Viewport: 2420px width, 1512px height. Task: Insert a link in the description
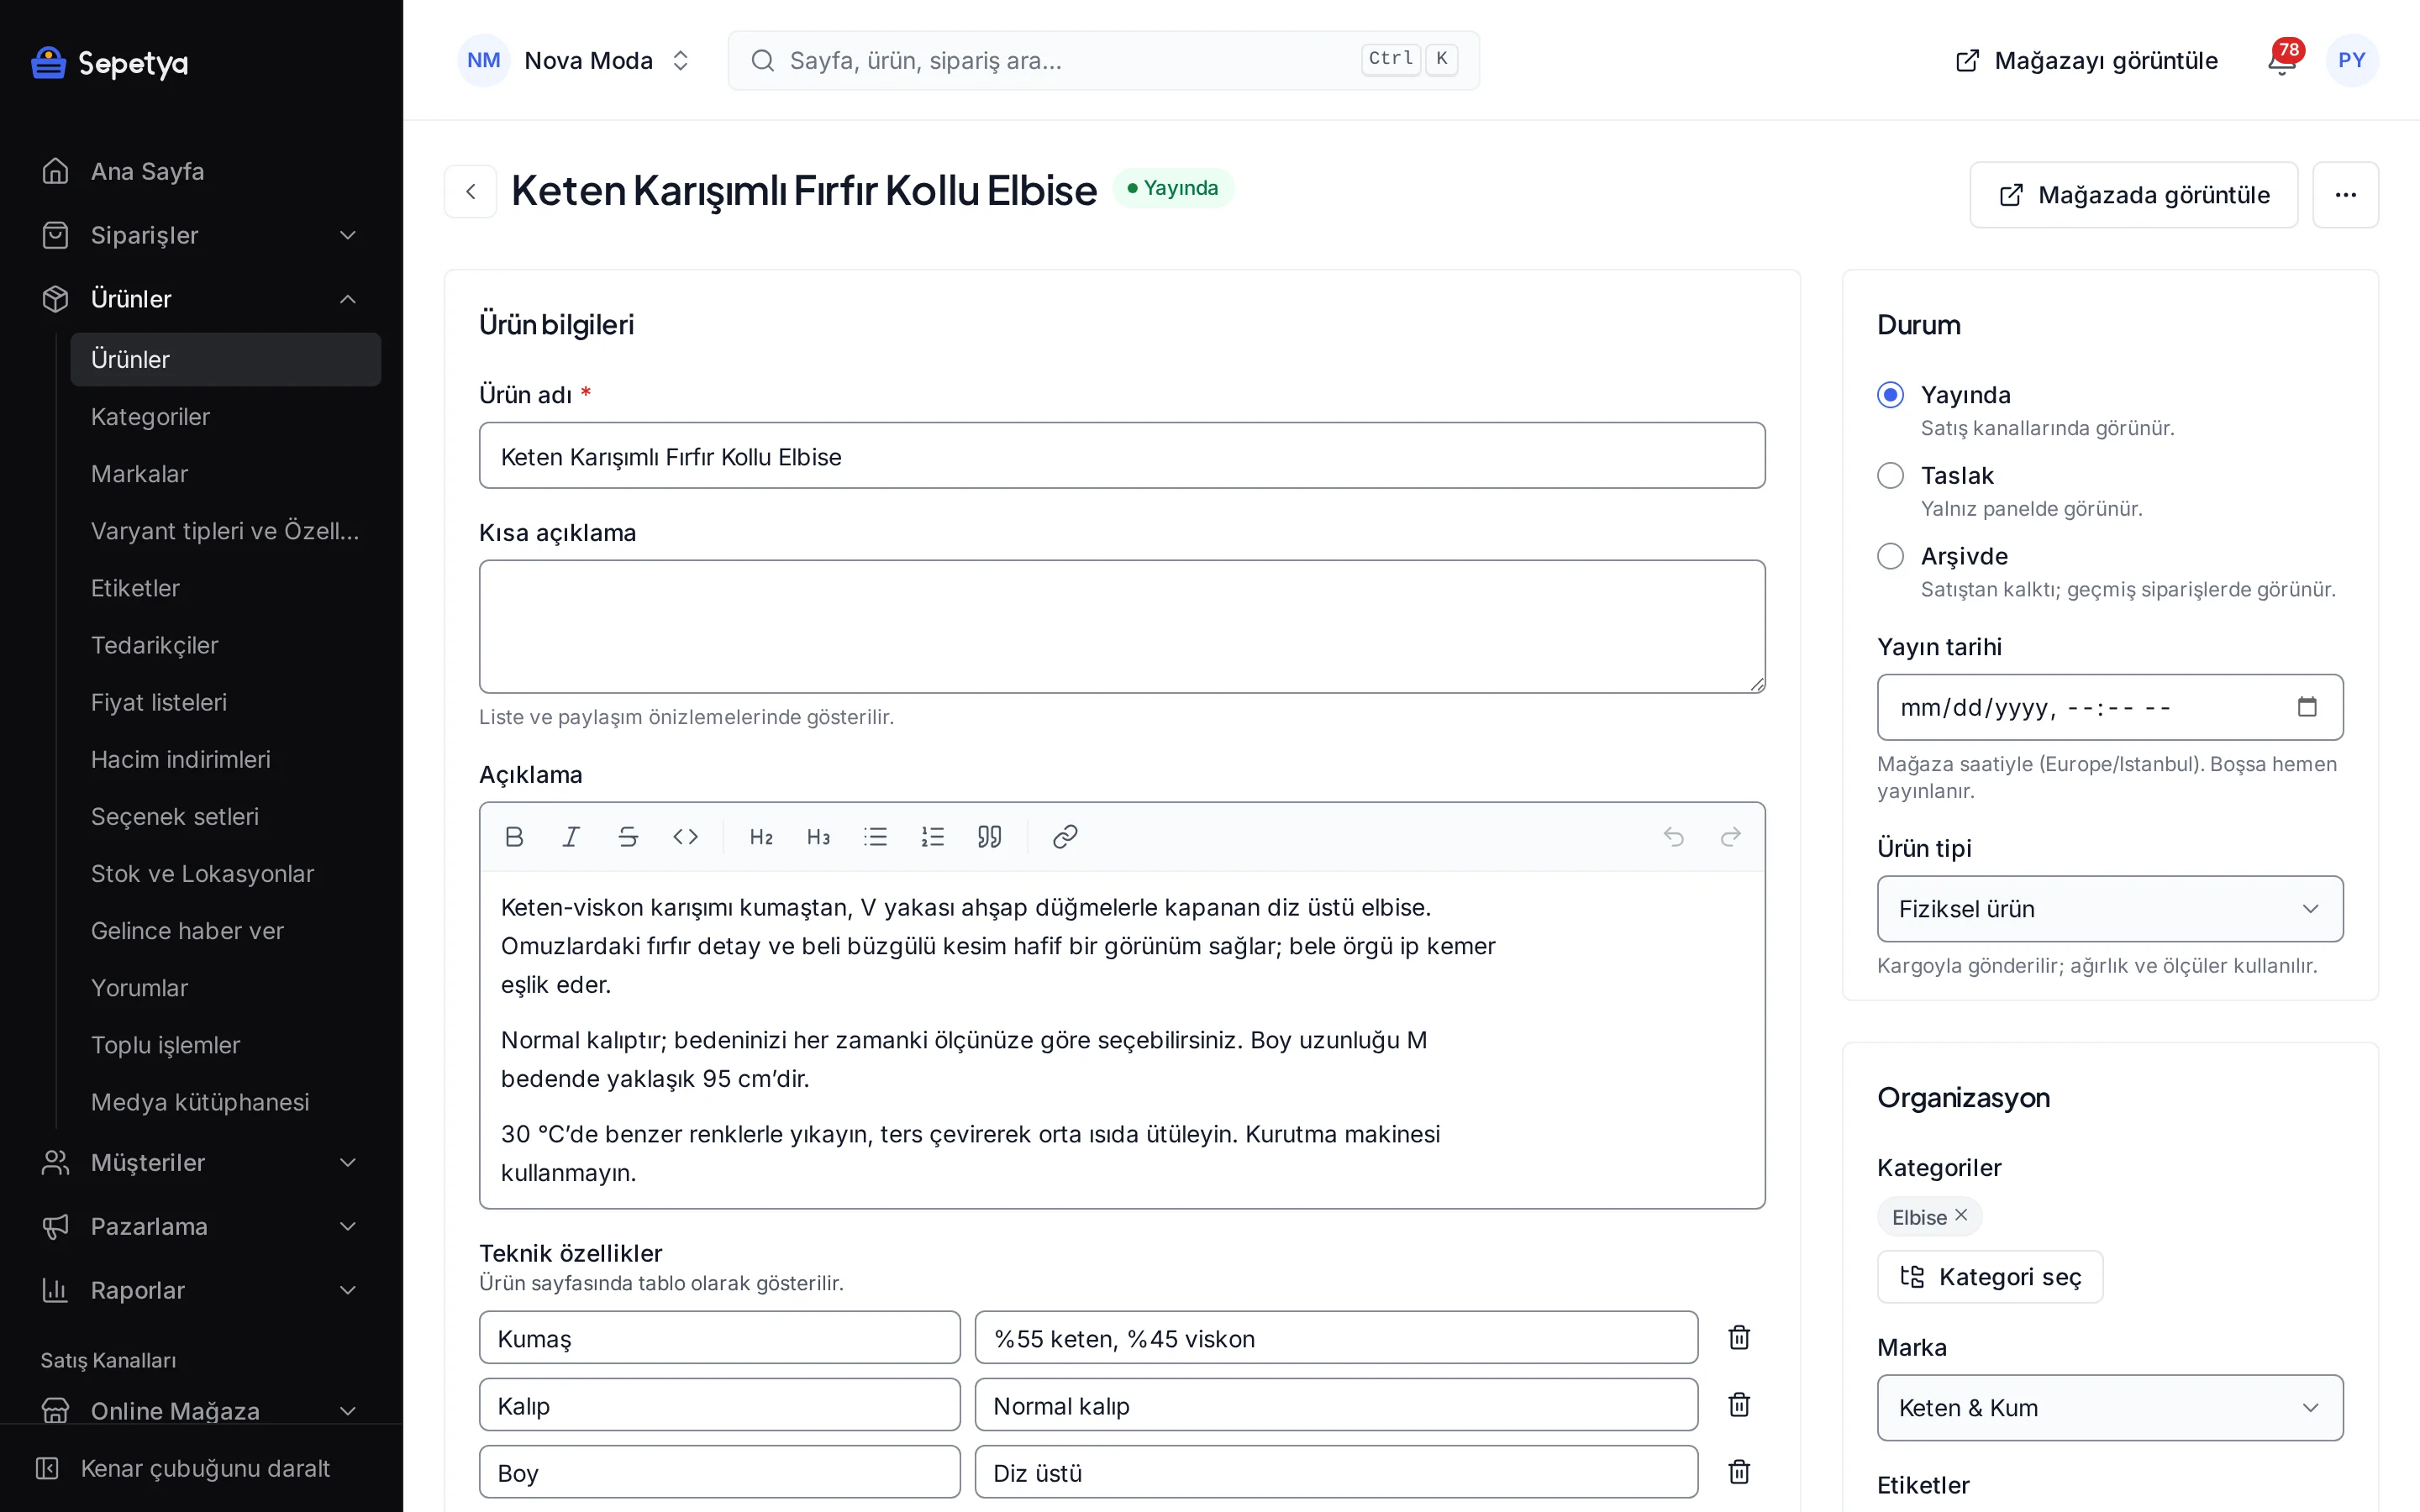[x=1064, y=836]
